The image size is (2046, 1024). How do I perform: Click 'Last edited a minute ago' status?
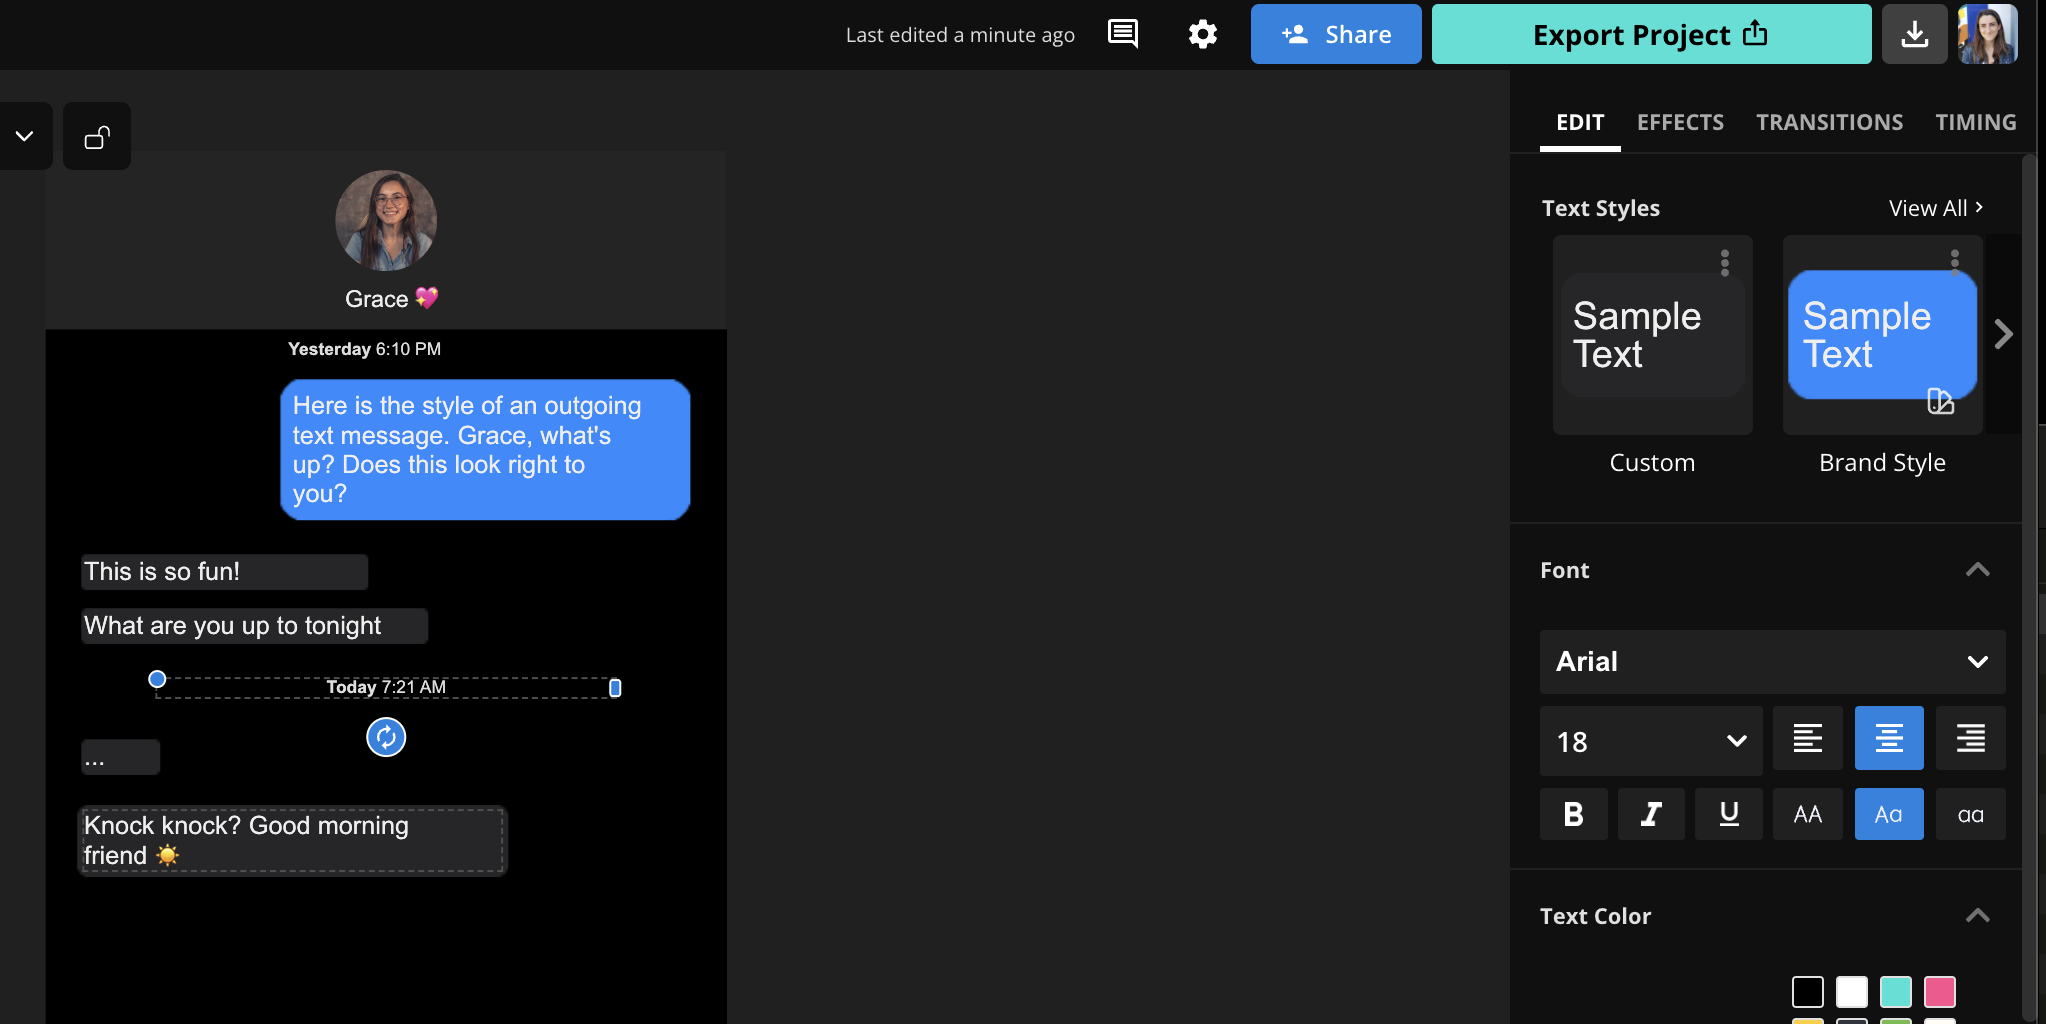pyautogui.click(x=960, y=35)
